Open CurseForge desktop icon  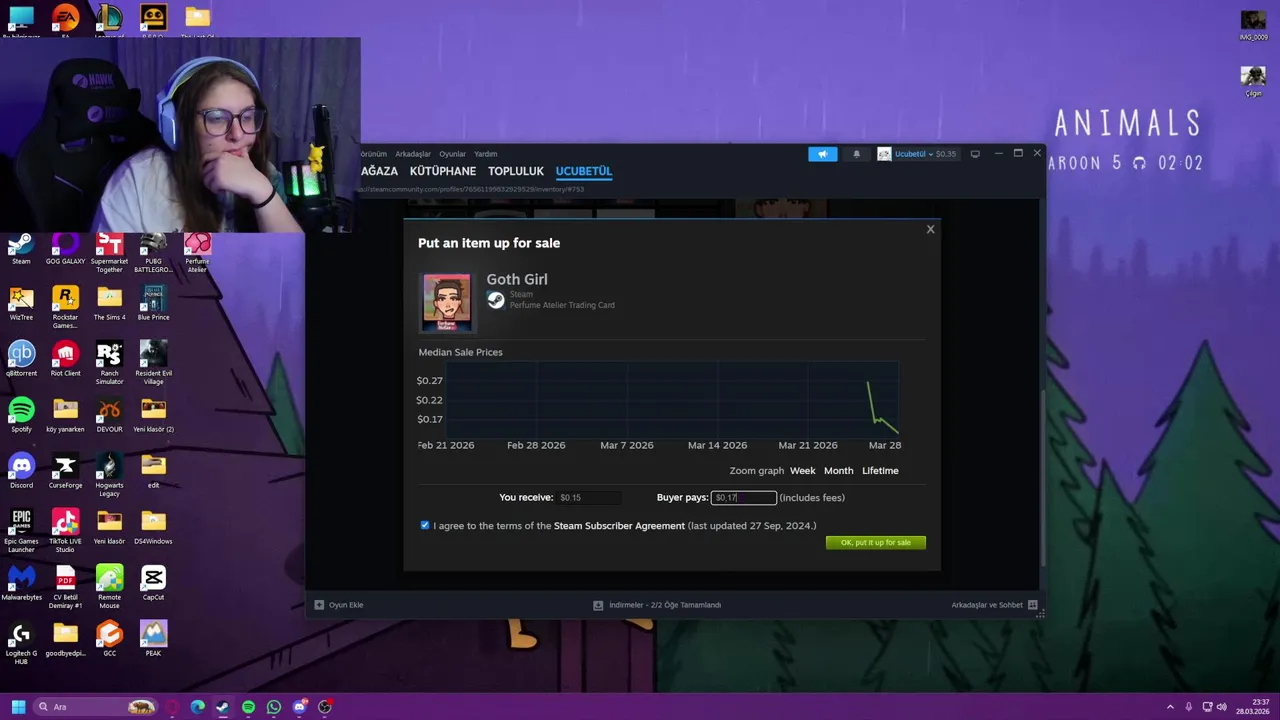coord(65,472)
